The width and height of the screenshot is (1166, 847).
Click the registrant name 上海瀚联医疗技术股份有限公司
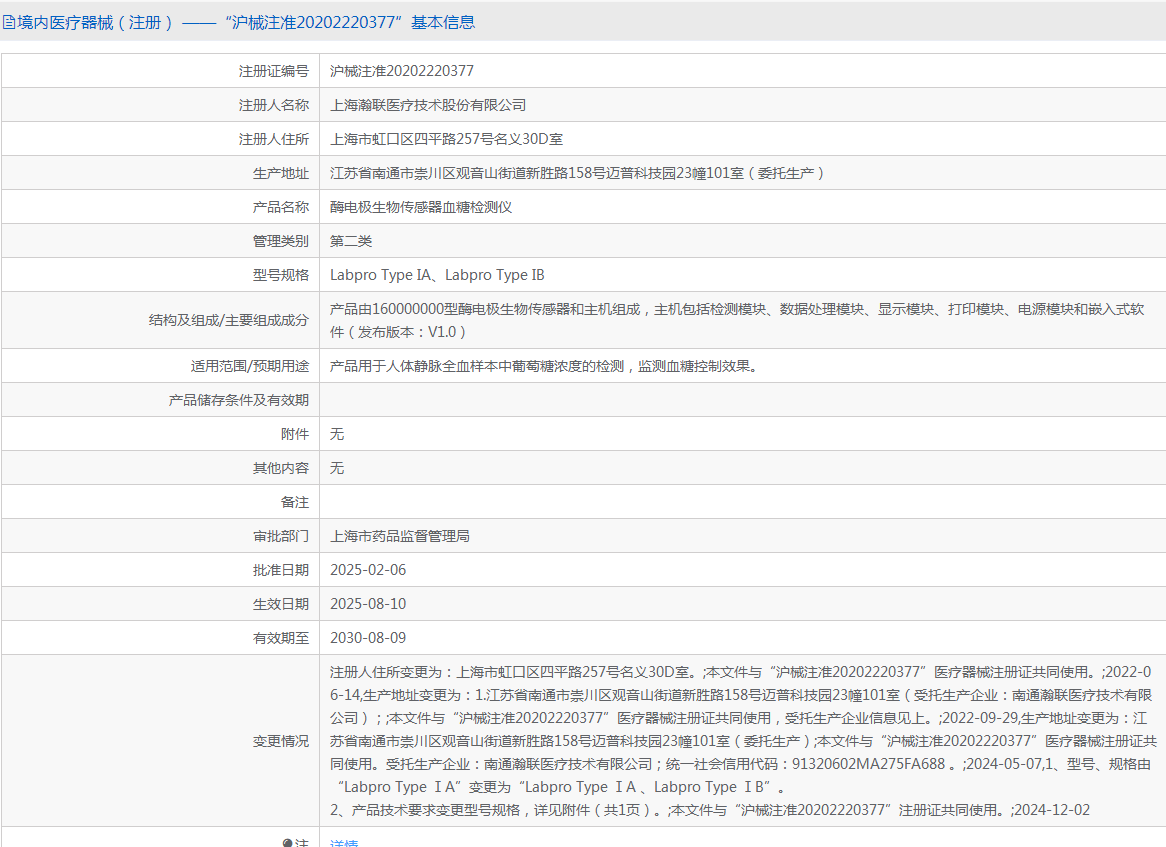[x=428, y=105]
